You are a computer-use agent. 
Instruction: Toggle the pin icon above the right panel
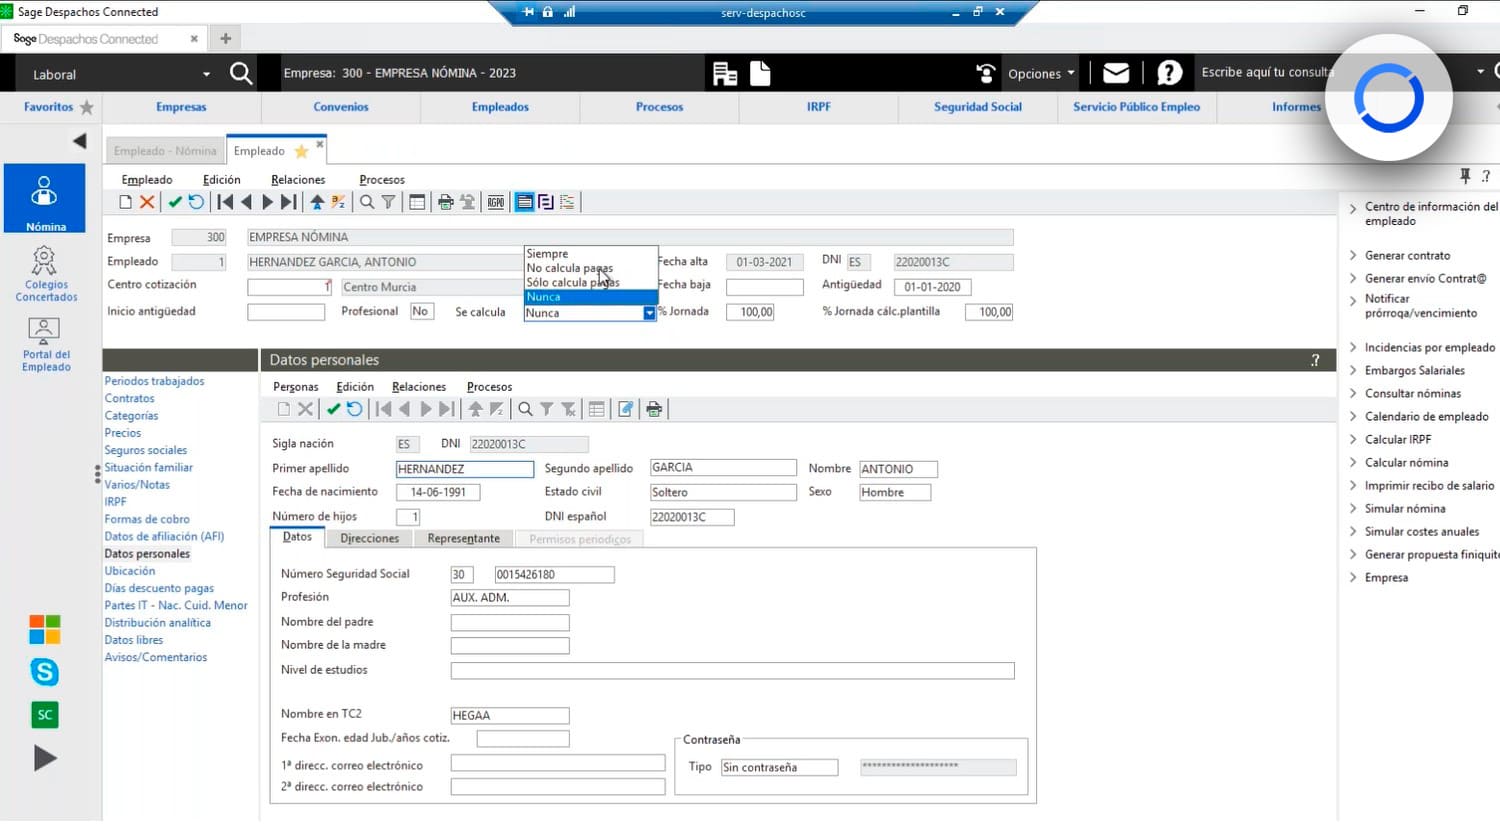(x=1464, y=174)
